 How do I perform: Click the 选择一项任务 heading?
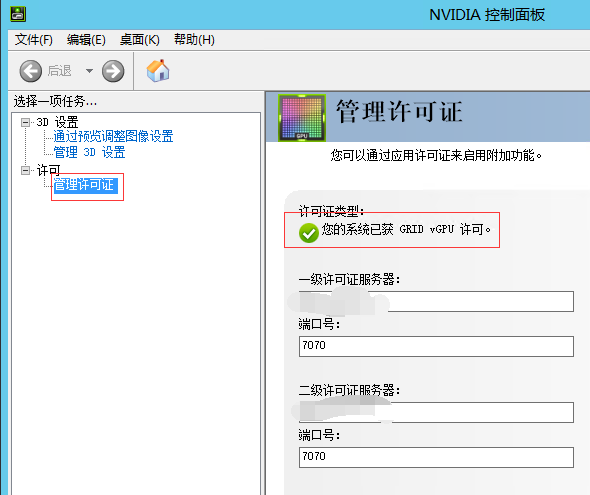[x=55, y=101]
